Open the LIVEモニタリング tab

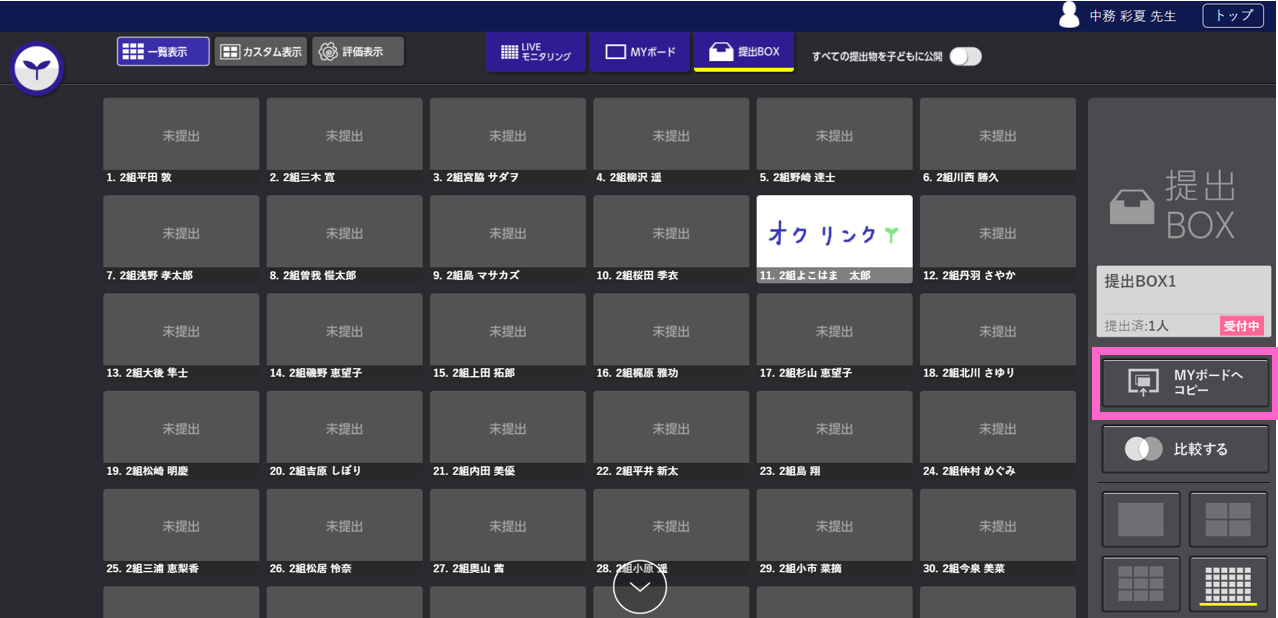(x=536, y=52)
